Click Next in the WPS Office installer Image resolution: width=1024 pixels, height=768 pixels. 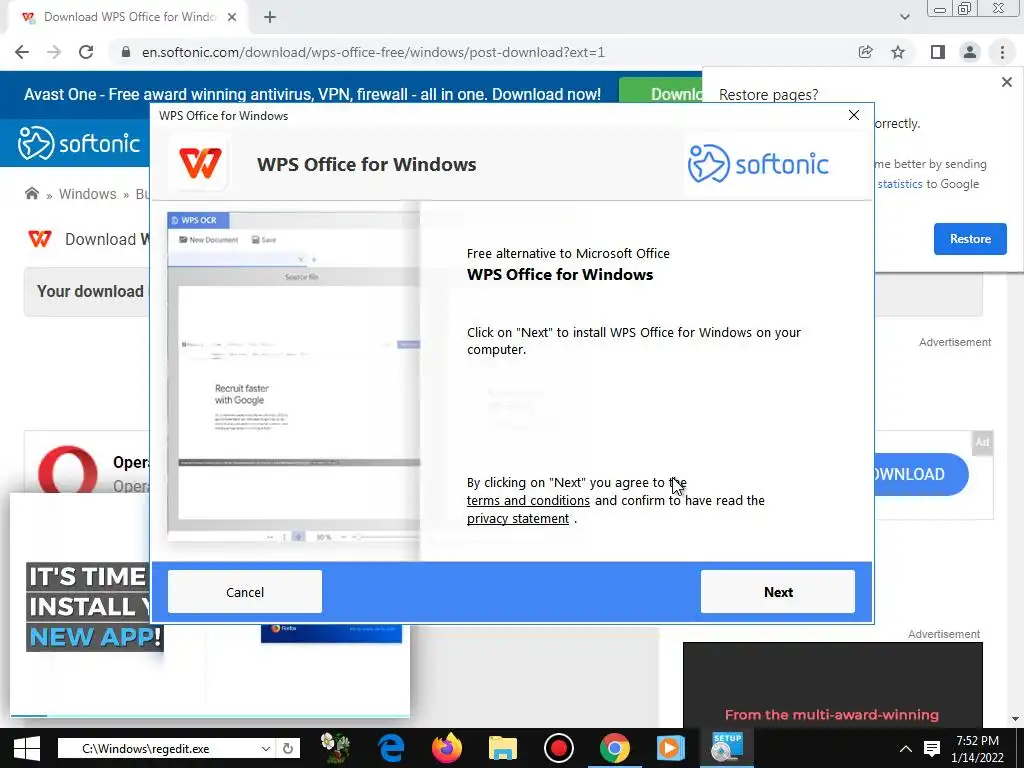(x=777, y=592)
